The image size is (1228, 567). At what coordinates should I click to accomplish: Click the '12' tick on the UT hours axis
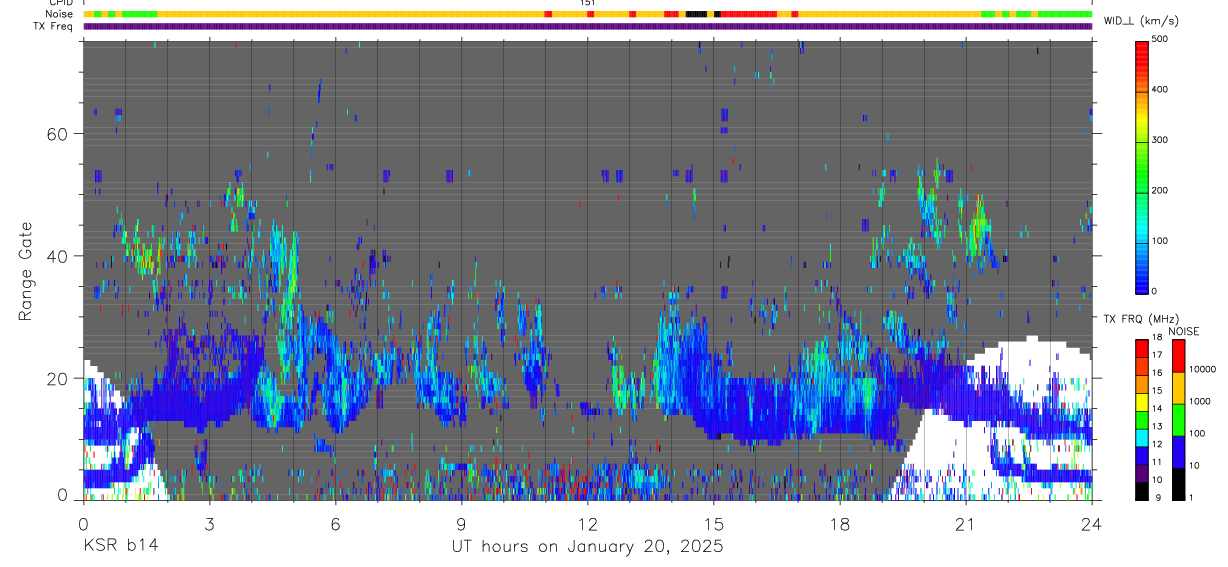coord(587,523)
